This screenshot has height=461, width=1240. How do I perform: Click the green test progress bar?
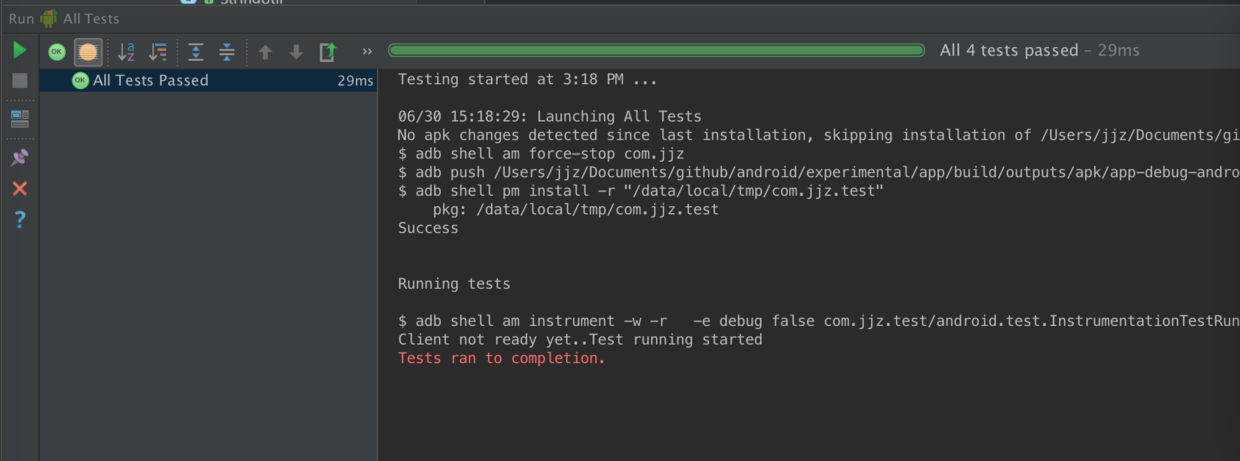tap(656, 50)
